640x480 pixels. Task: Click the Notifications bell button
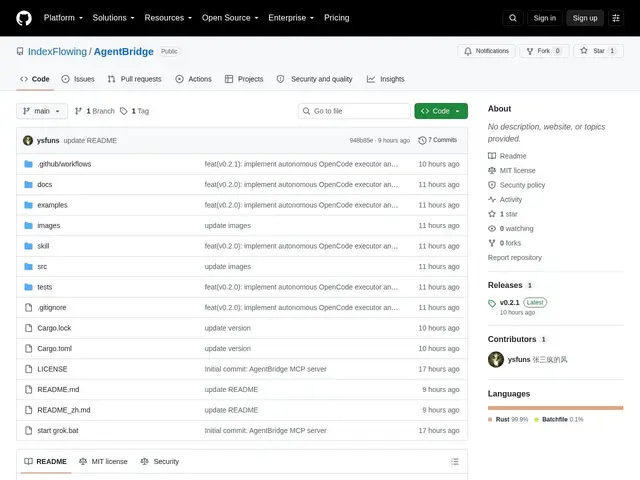pyautogui.click(x=487, y=51)
